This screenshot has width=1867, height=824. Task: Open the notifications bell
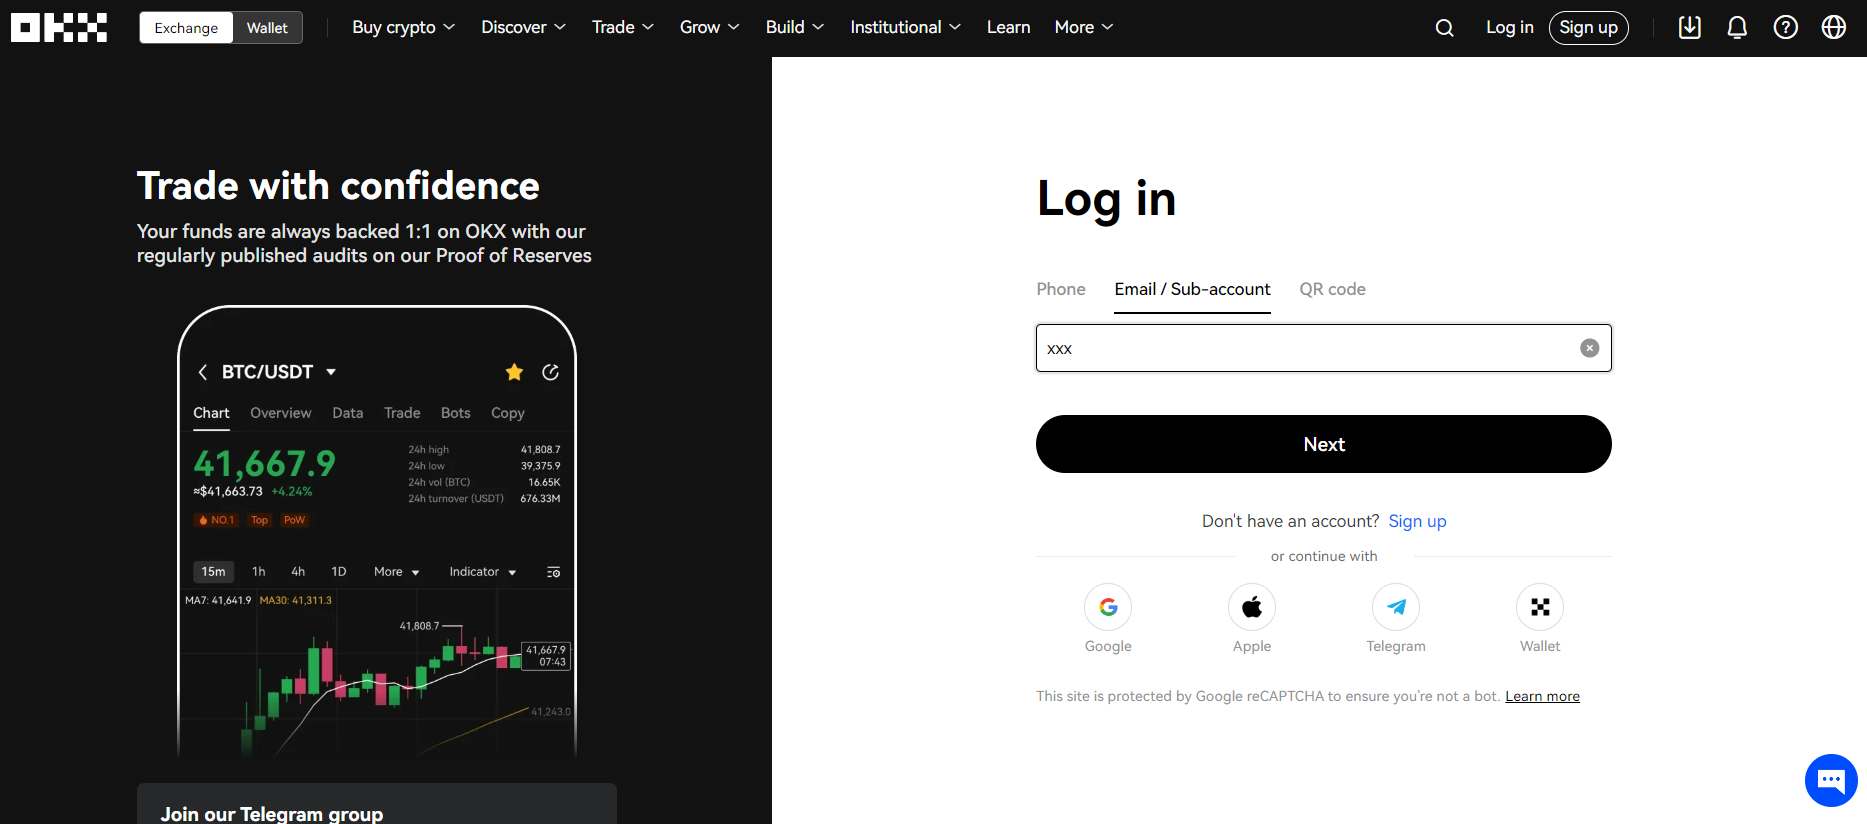pos(1737,28)
